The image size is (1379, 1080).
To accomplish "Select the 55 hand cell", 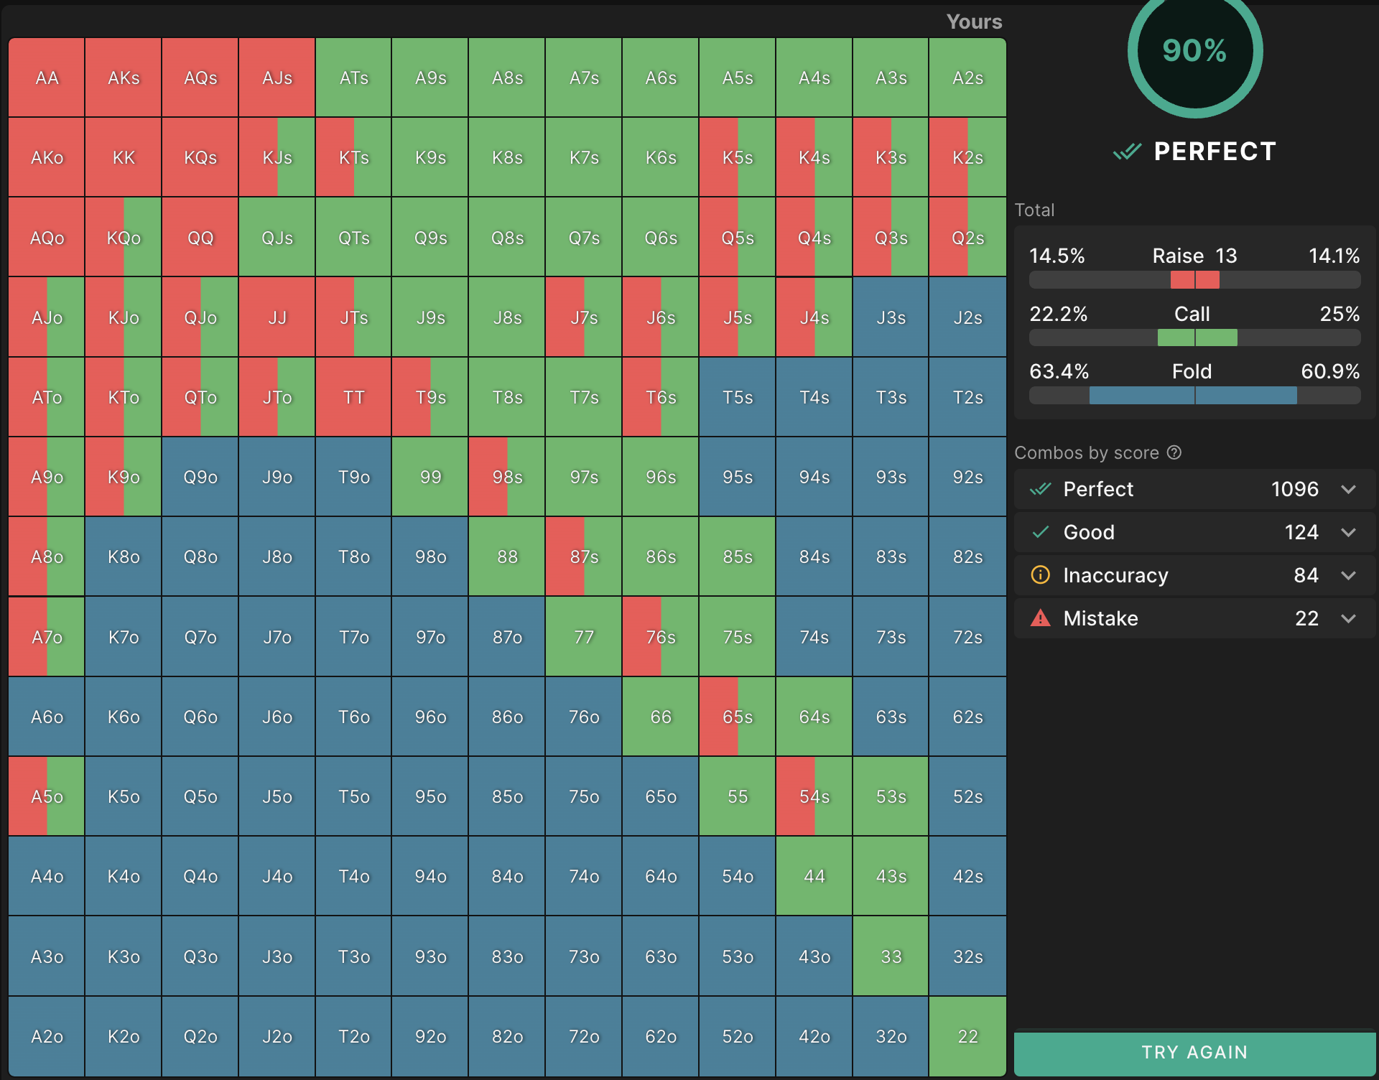I will click(738, 797).
